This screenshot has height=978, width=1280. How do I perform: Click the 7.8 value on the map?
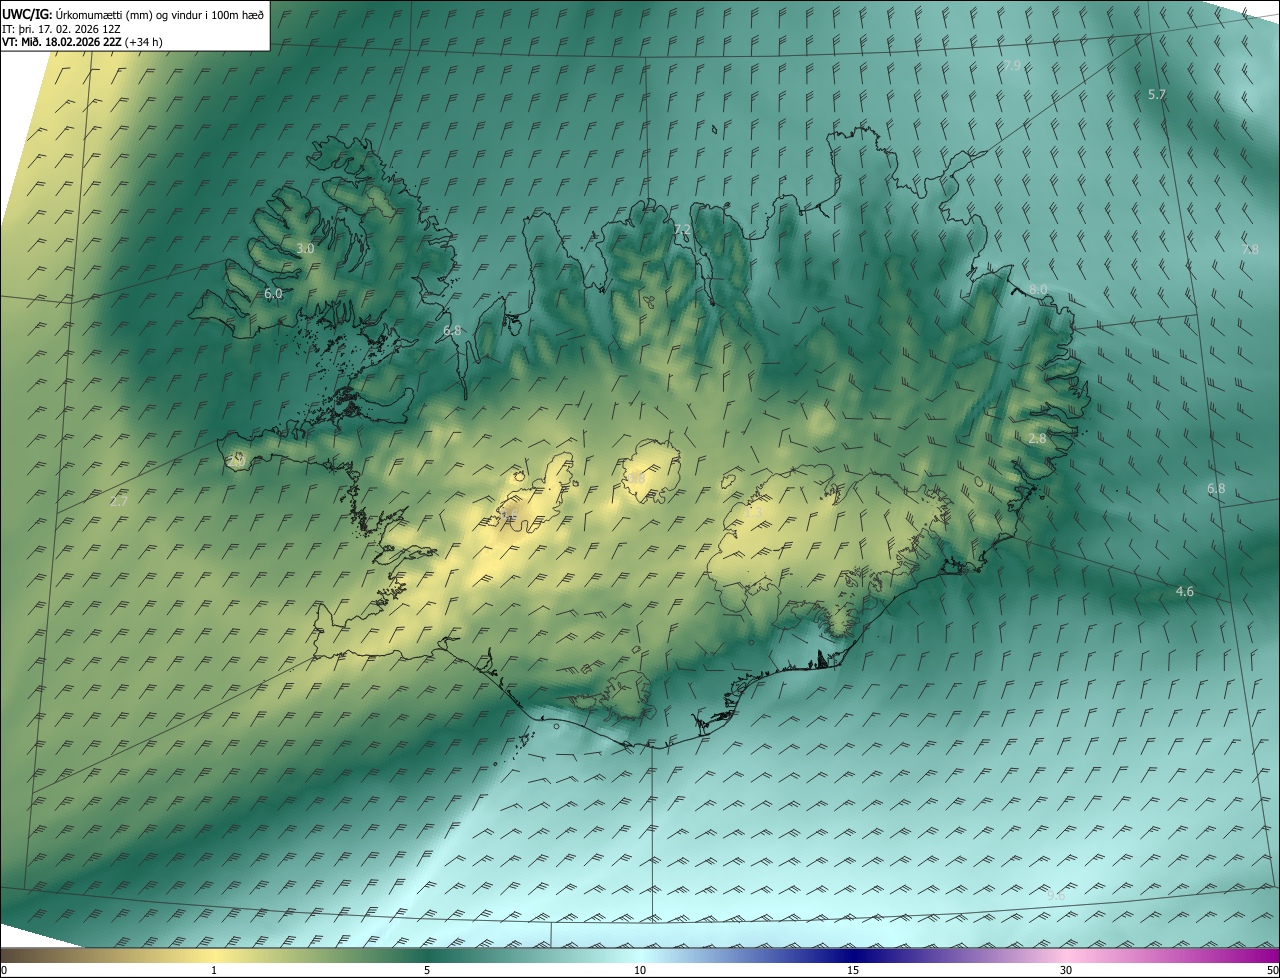1250,249
